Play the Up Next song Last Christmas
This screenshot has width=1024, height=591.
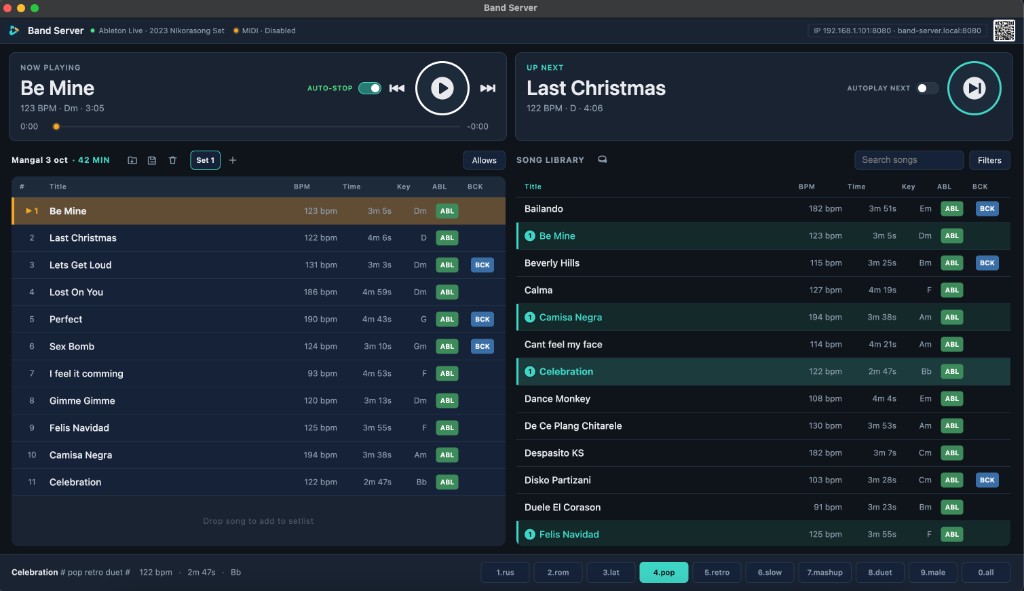[974, 88]
